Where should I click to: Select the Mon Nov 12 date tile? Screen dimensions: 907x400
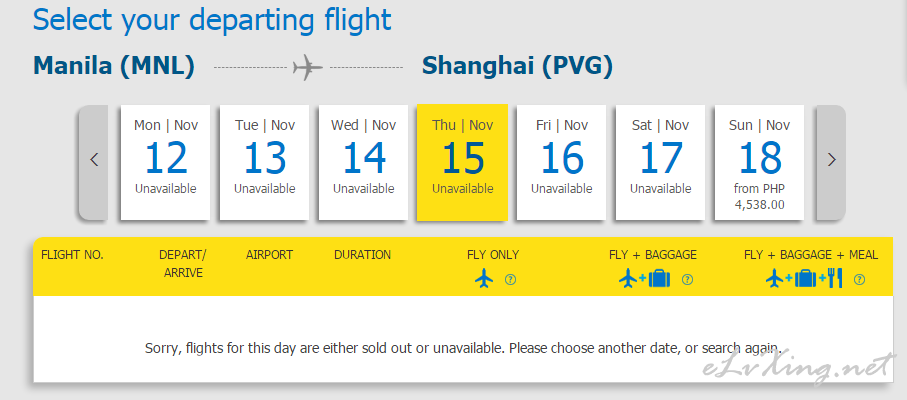[x=165, y=162]
